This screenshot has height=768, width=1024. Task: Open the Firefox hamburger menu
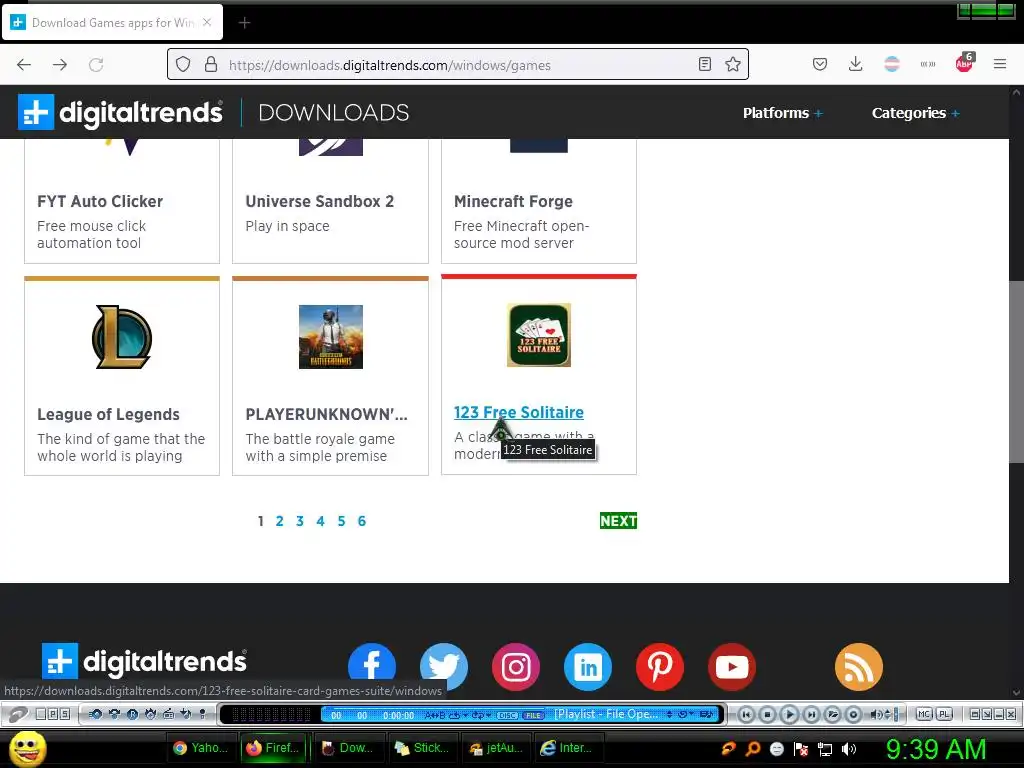(x=1000, y=64)
